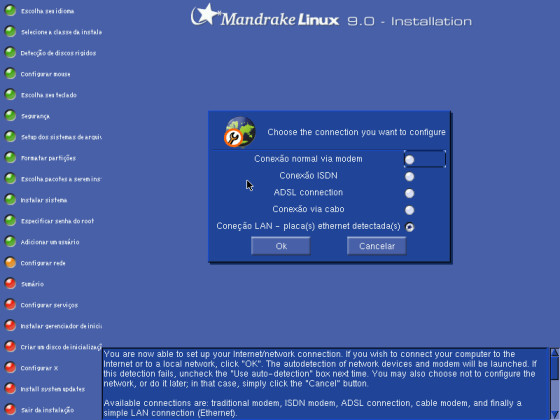Viewport: 560px width, 420px height.
Task: Click bullet next to Setup dos sistemas de arquivos
Action: (x=10, y=137)
